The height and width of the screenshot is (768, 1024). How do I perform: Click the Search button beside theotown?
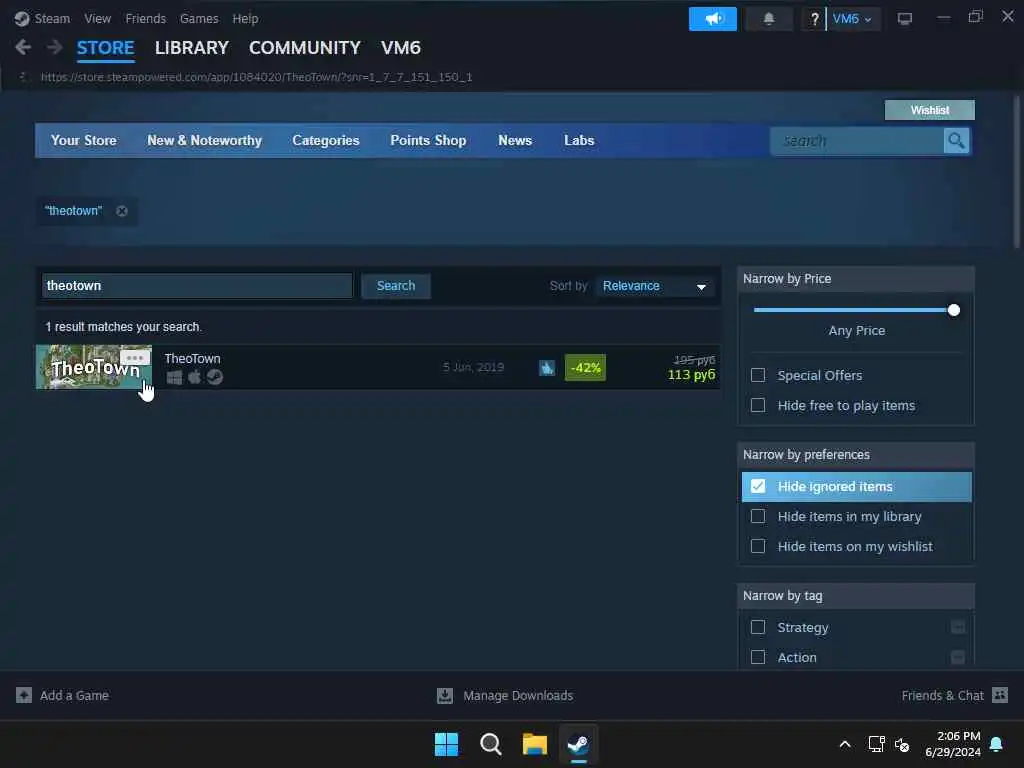(x=396, y=286)
